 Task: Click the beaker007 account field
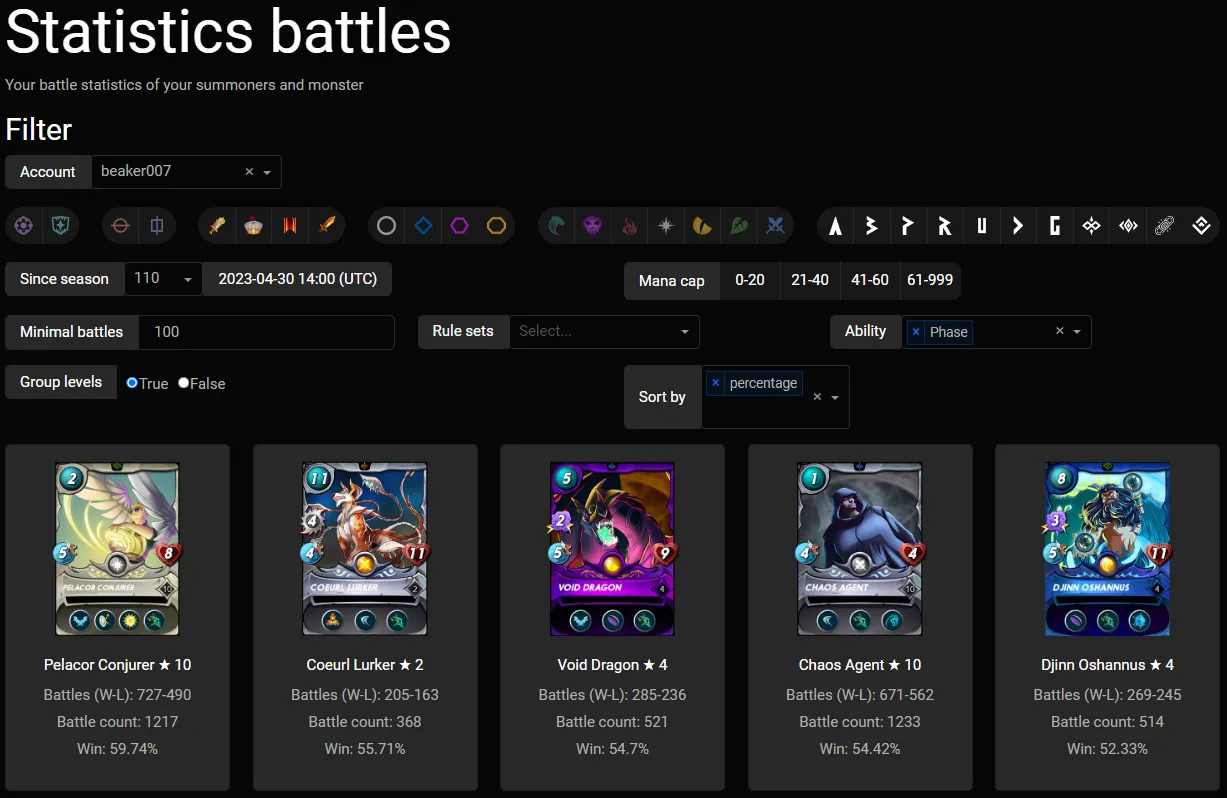point(186,172)
